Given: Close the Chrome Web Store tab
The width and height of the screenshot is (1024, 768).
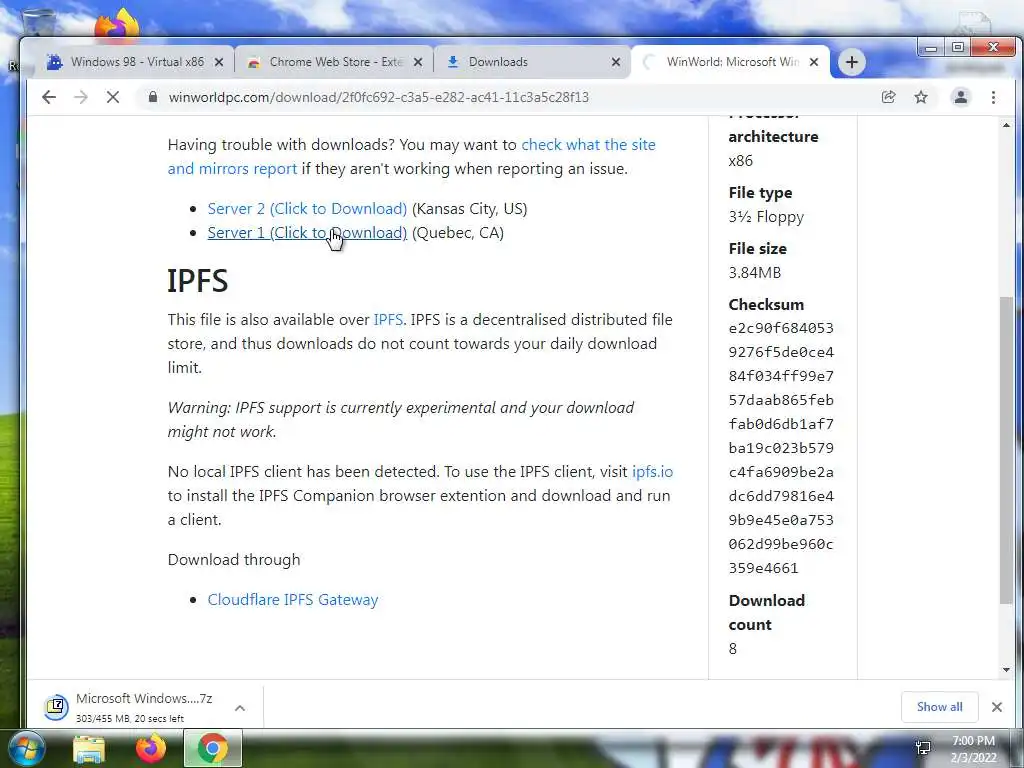Looking at the screenshot, I should tap(418, 62).
